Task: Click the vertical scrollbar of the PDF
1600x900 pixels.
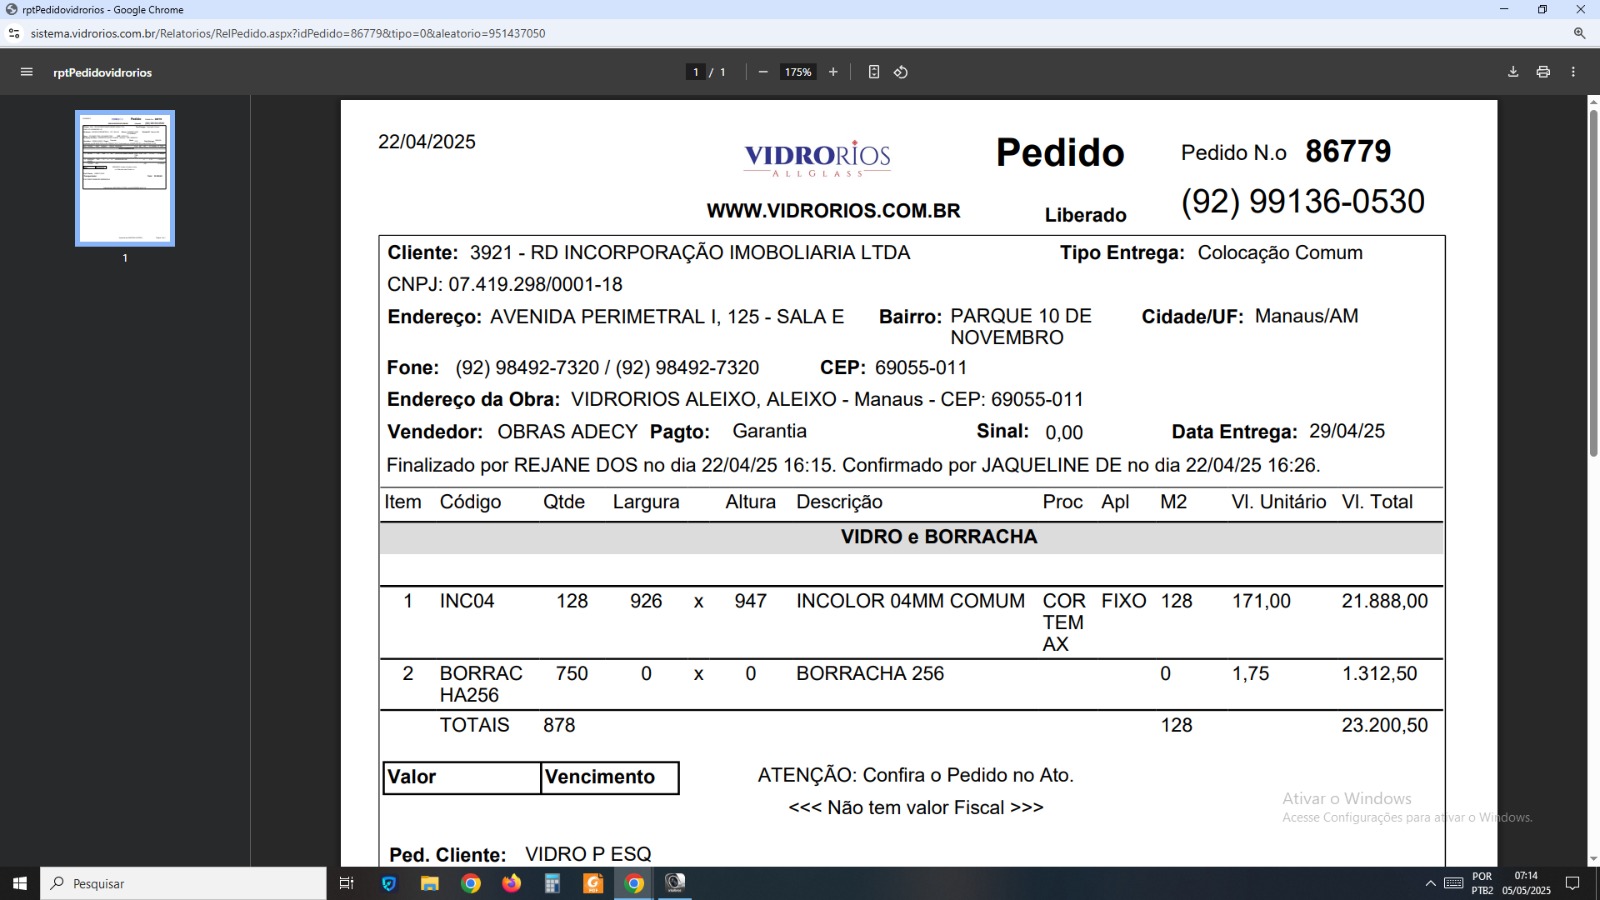Action: click(x=1594, y=283)
